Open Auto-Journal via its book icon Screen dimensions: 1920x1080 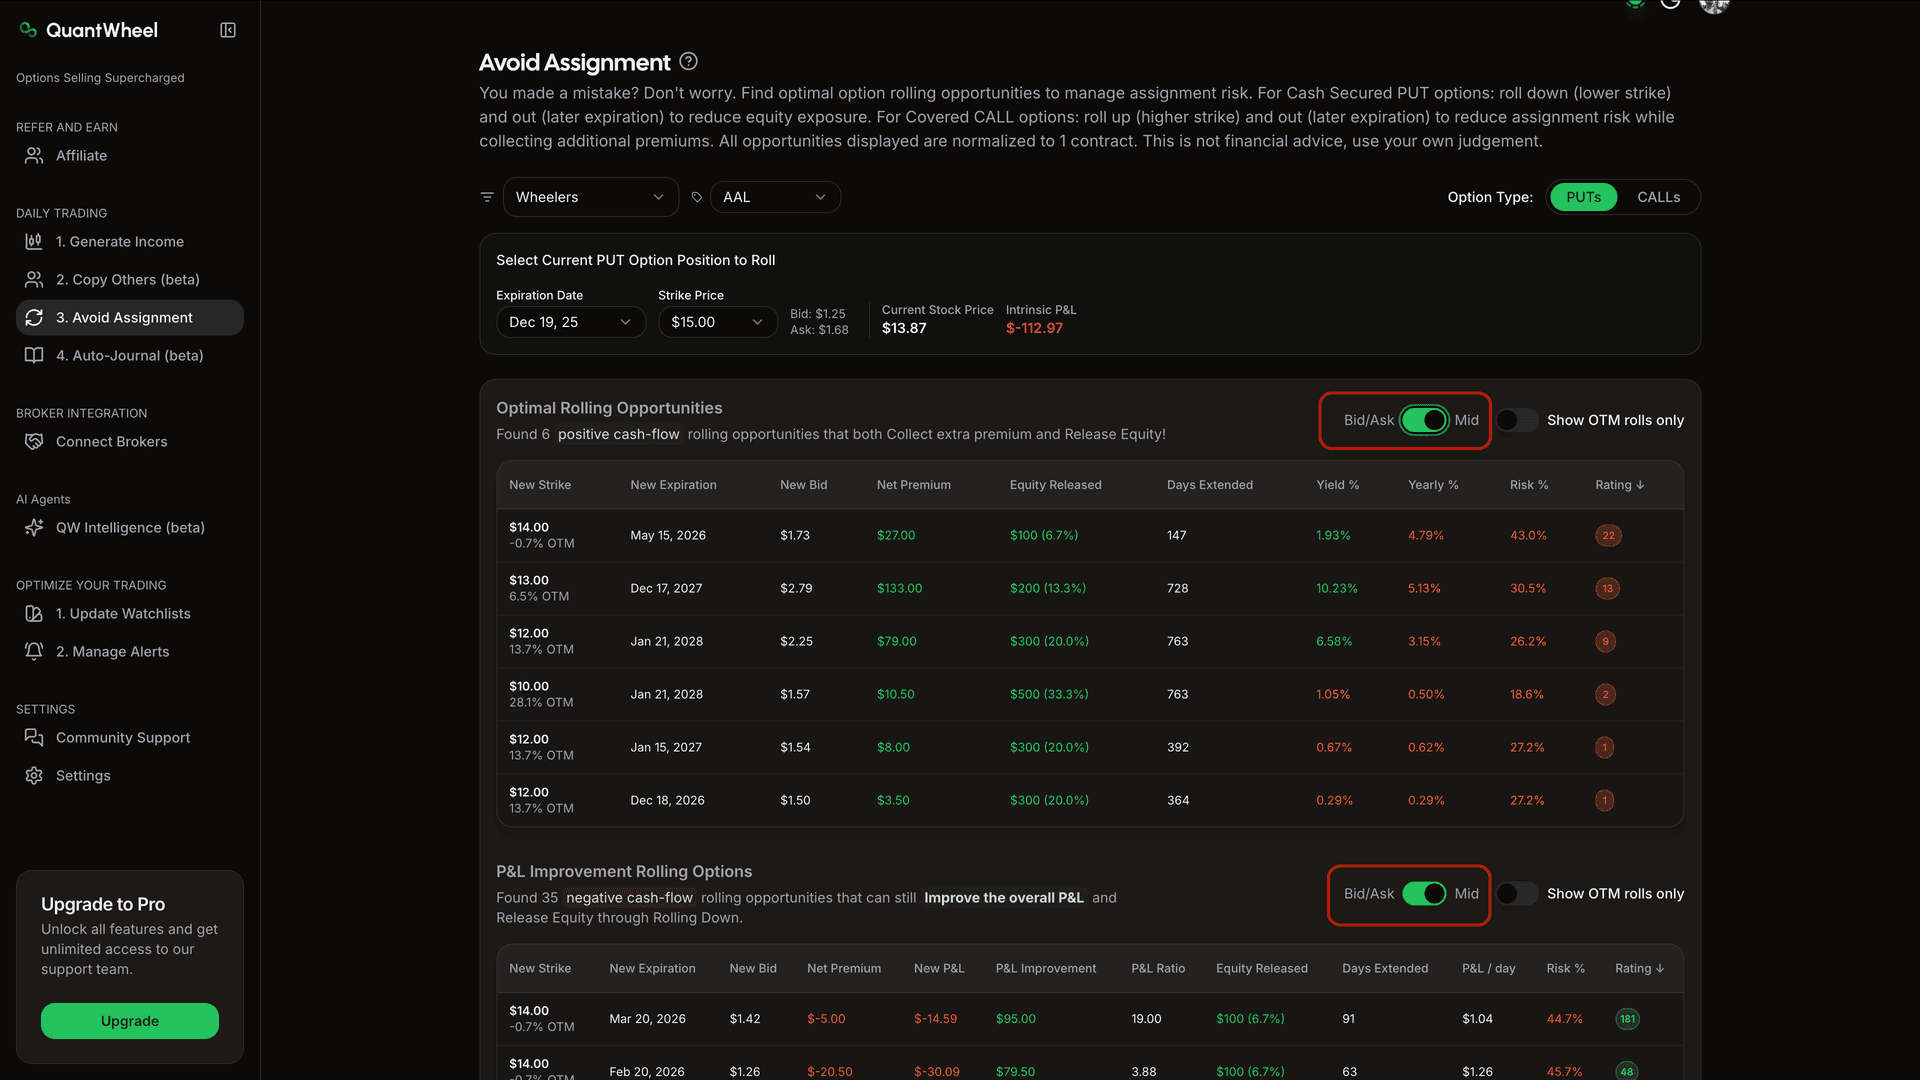point(33,355)
